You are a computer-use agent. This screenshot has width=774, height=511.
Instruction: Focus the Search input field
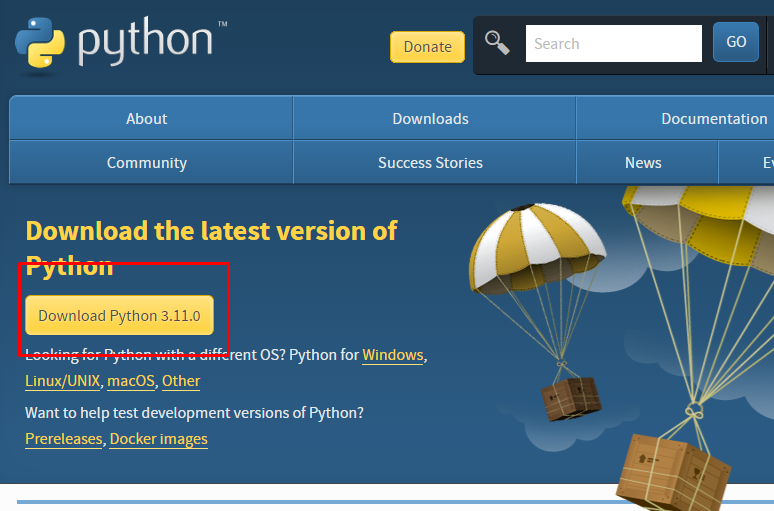614,43
